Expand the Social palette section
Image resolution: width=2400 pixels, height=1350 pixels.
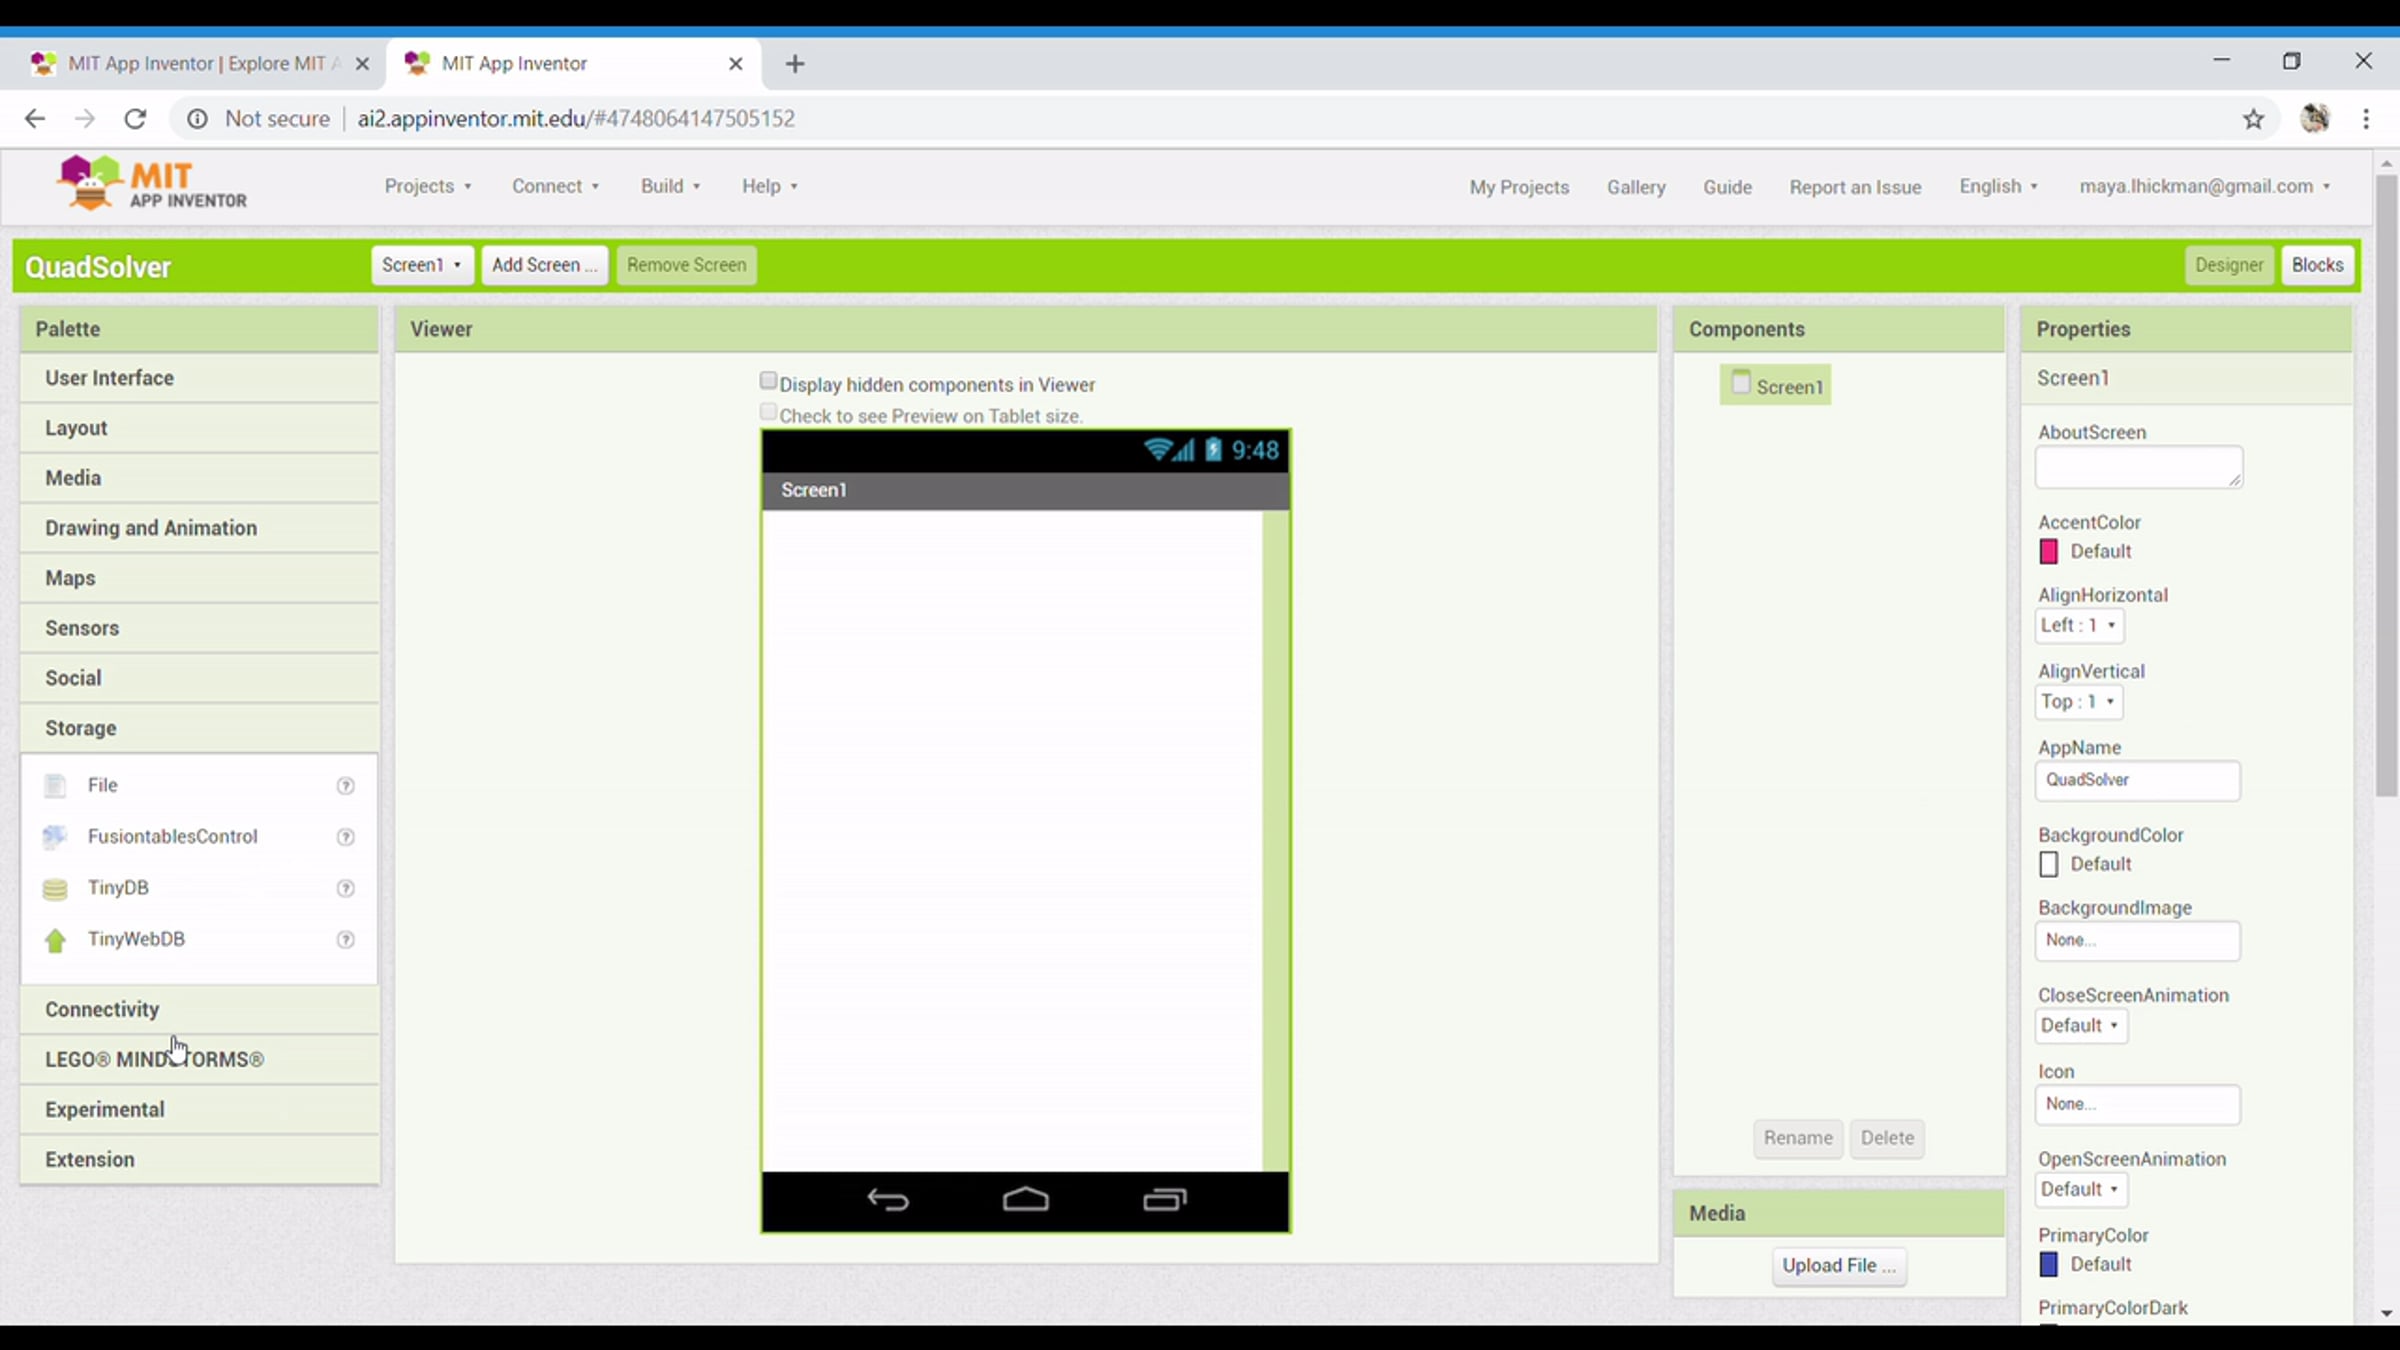(x=200, y=678)
